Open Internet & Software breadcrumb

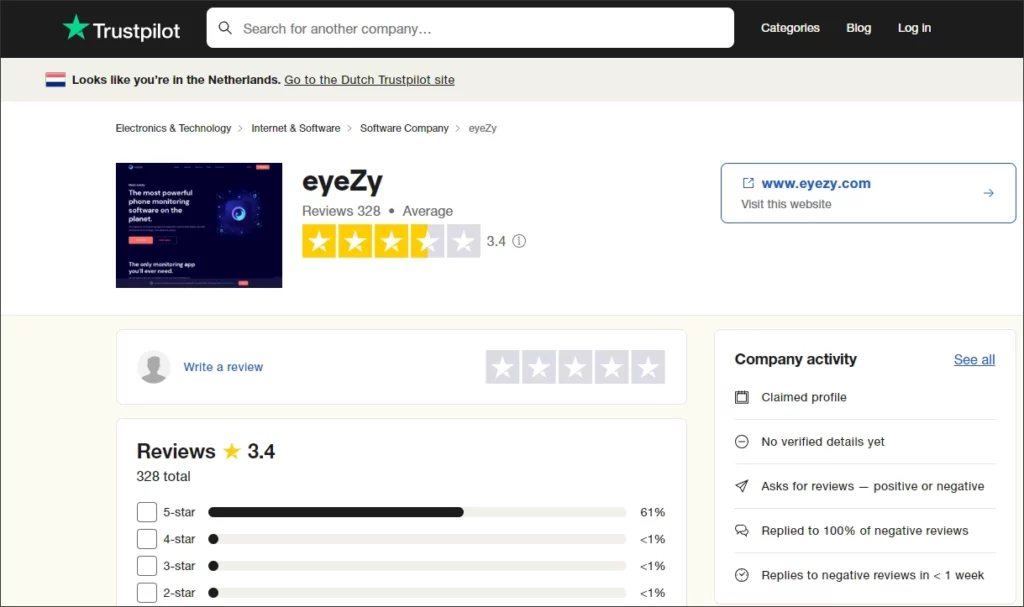click(x=295, y=128)
